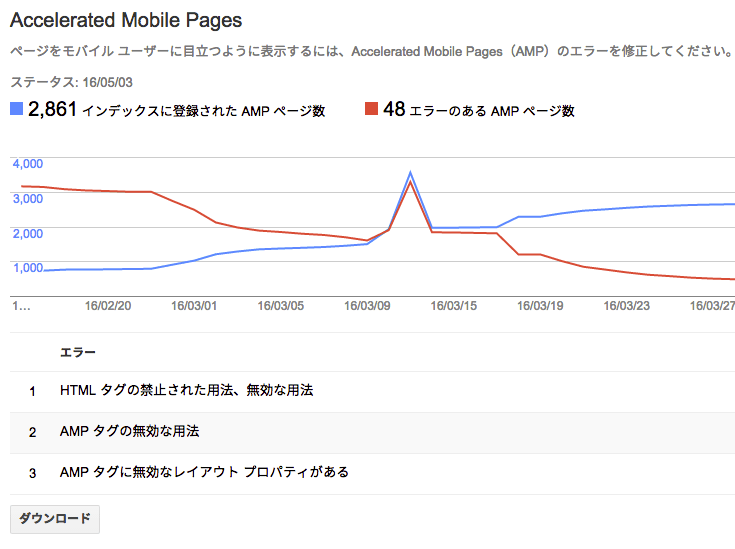735x549 pixels.
Task: Click the y-axis label '1,000'
Action: coord(28,268)
